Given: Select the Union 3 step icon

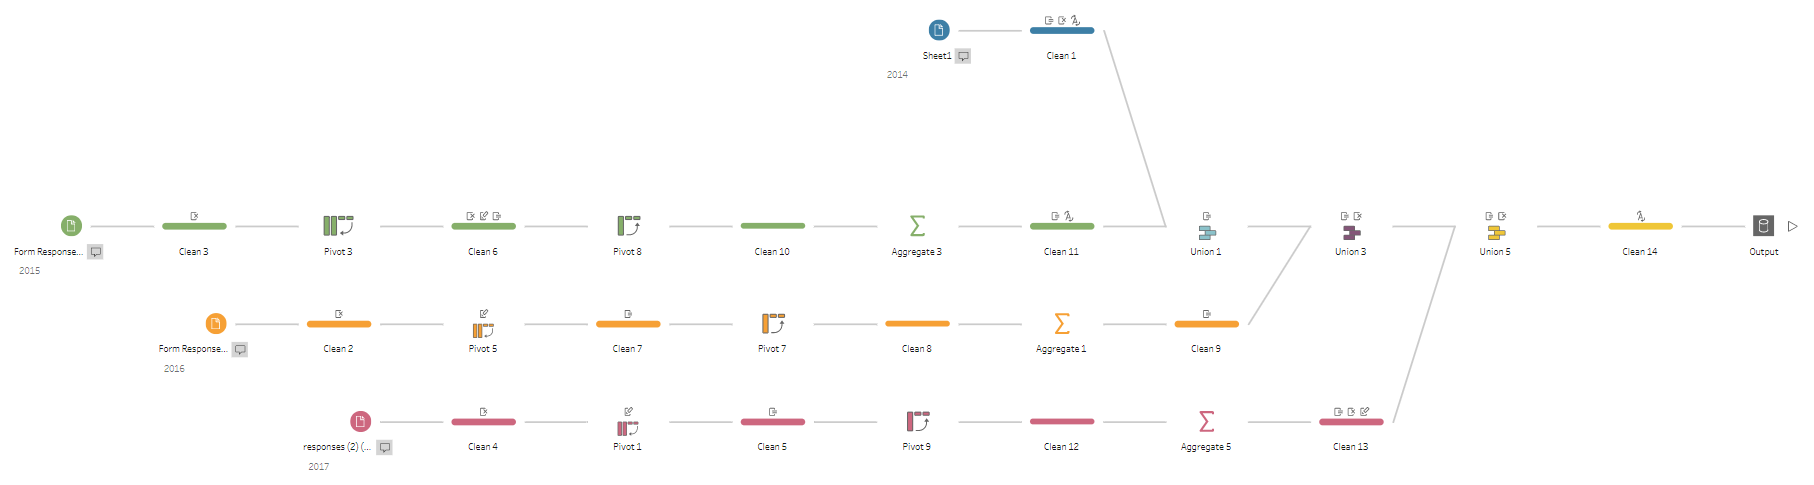Looking at the screenshot, I should click(1351, 232).
